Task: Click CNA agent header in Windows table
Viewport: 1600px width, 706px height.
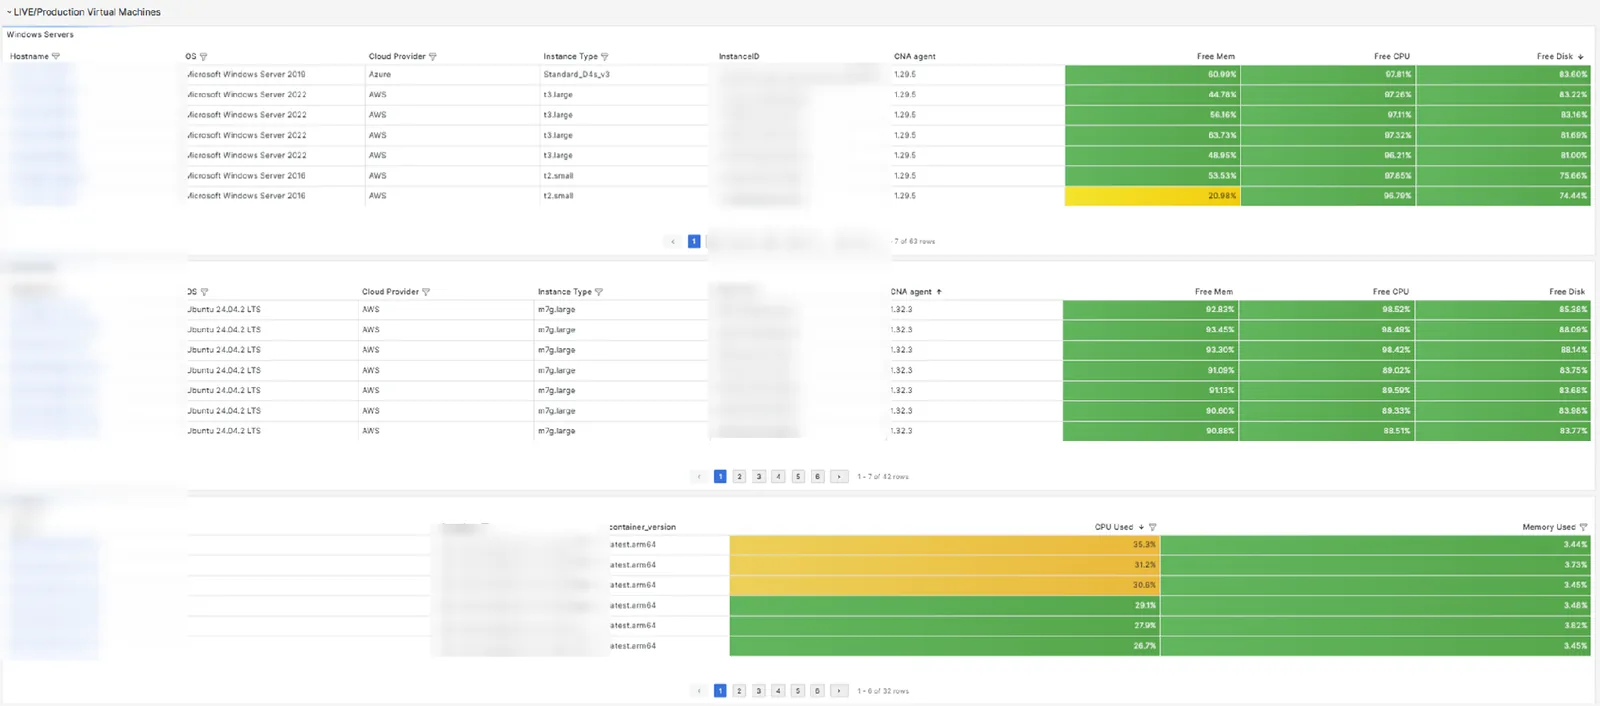Action: [915, 57]
